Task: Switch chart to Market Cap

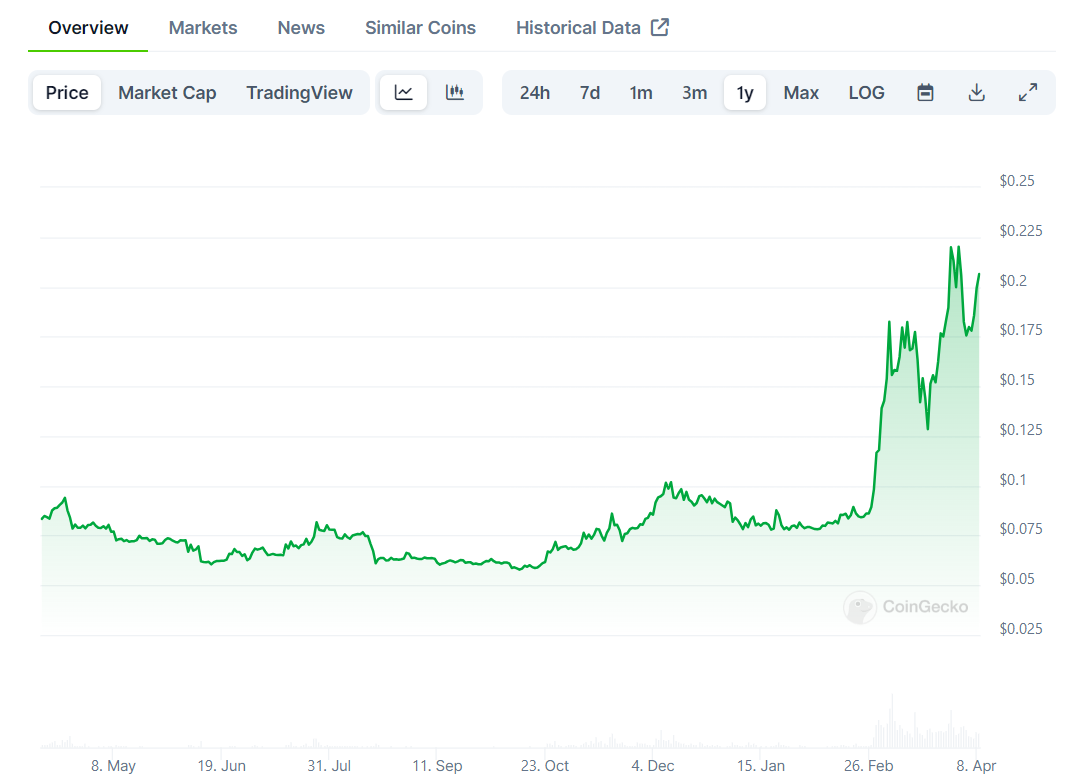Action: (167, 93)
